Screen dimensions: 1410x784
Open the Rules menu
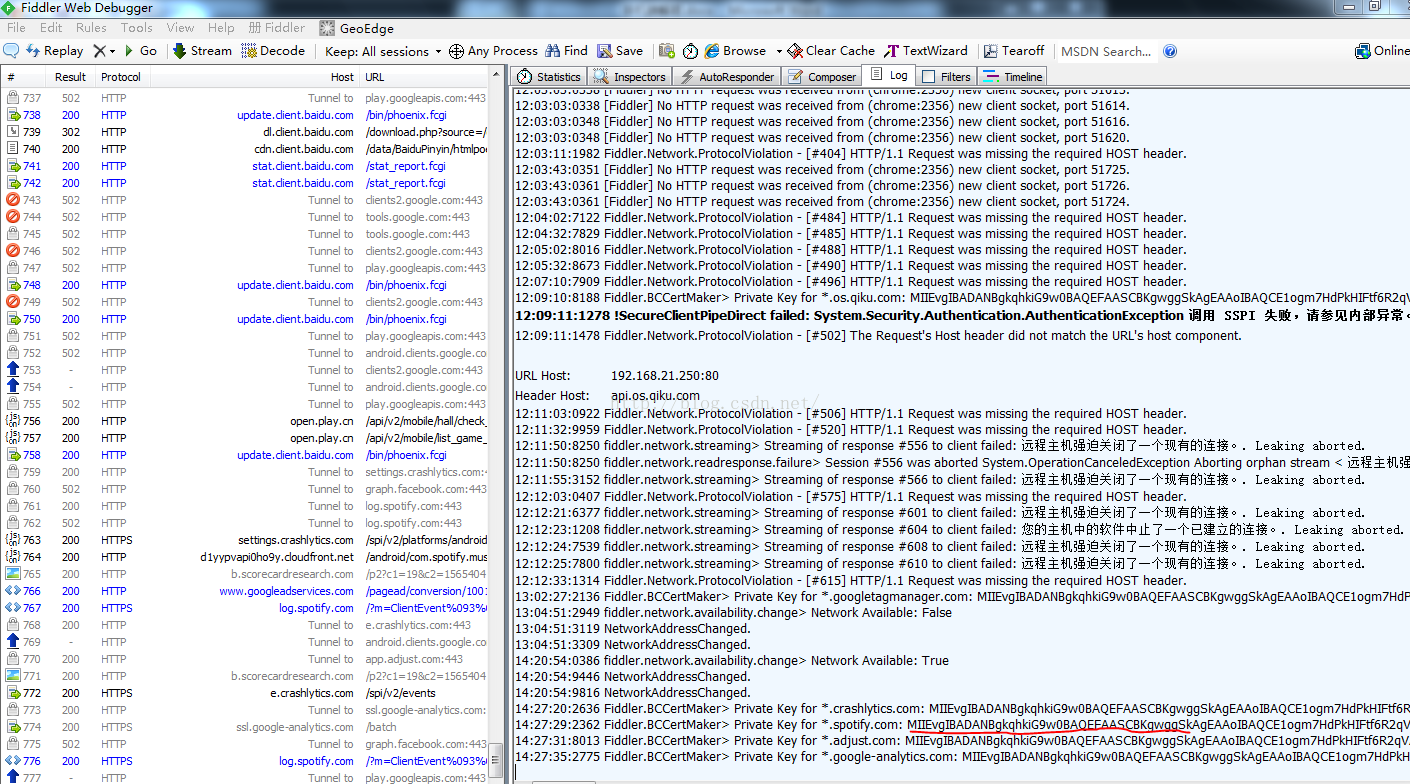[91, 28]
